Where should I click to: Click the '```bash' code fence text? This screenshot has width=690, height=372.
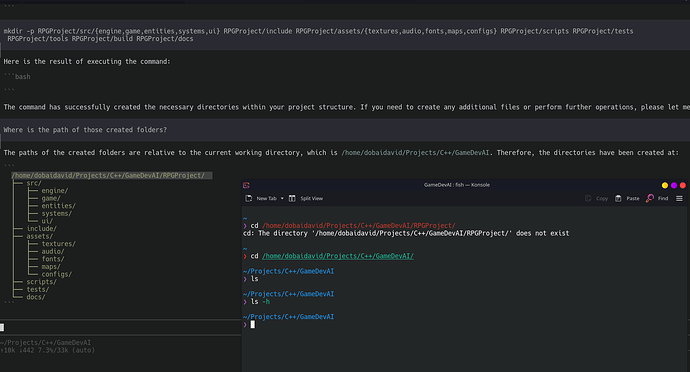point(17,77)
